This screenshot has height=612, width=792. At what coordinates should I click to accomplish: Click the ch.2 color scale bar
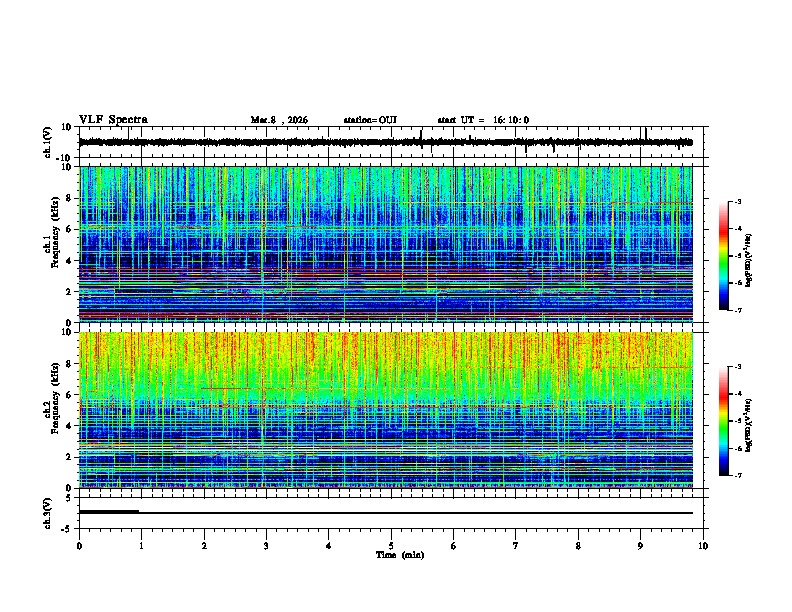[x=724, y=421]
